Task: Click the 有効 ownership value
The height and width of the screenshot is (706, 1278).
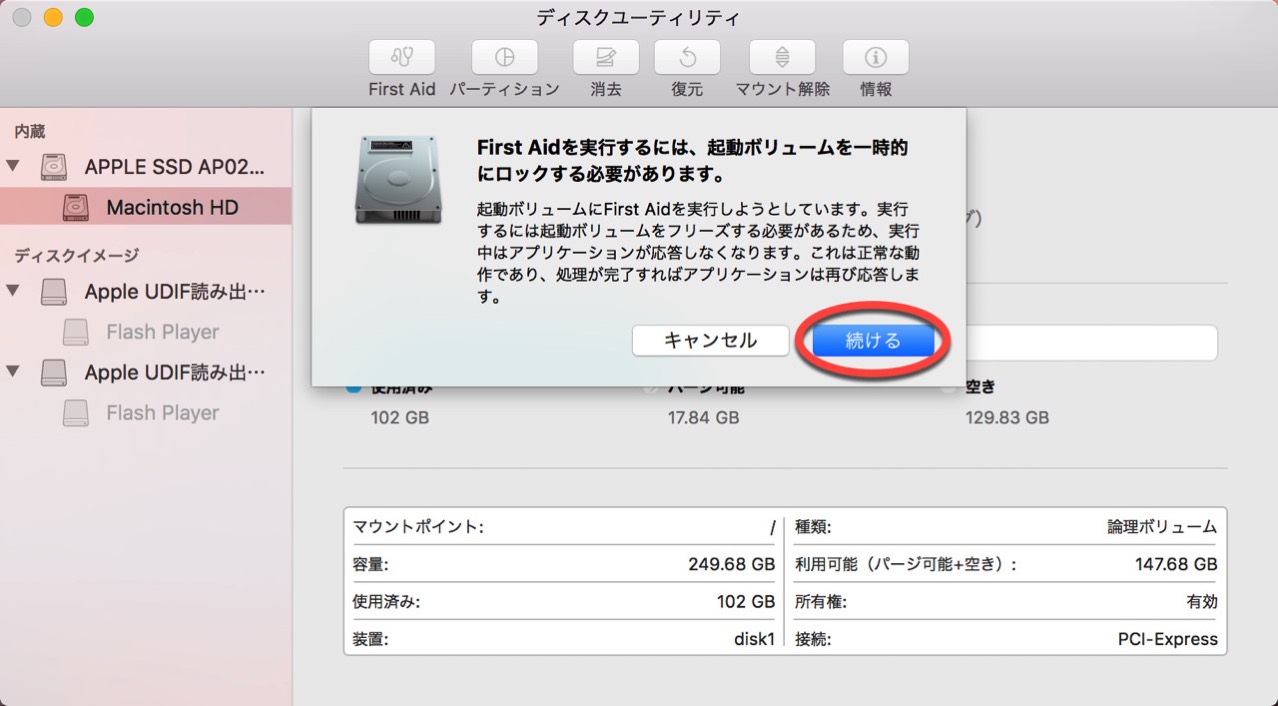Action: pos(1202,602)
